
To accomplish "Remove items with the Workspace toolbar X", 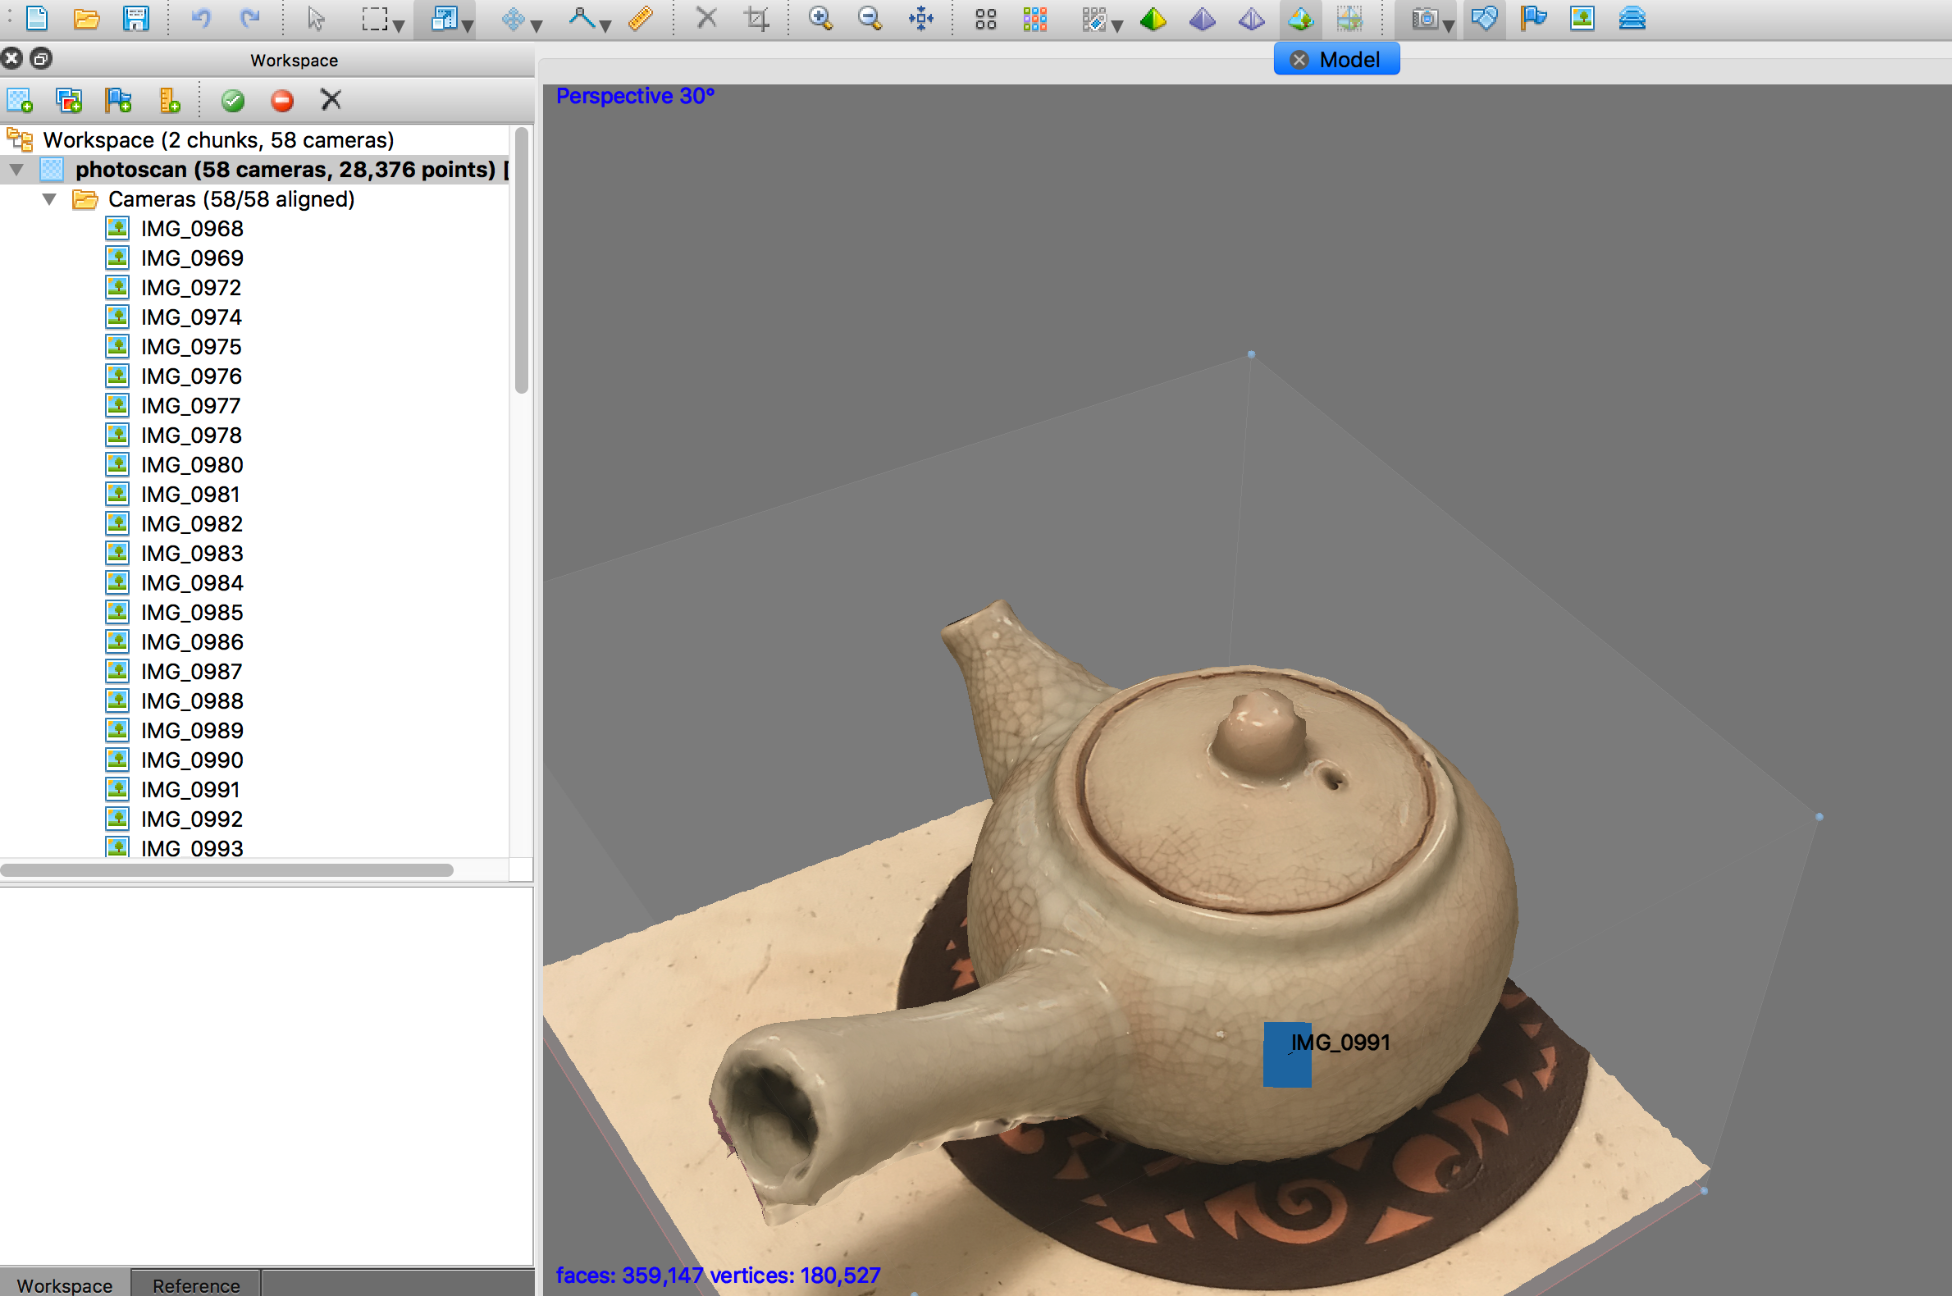I will tap(331, 100).
